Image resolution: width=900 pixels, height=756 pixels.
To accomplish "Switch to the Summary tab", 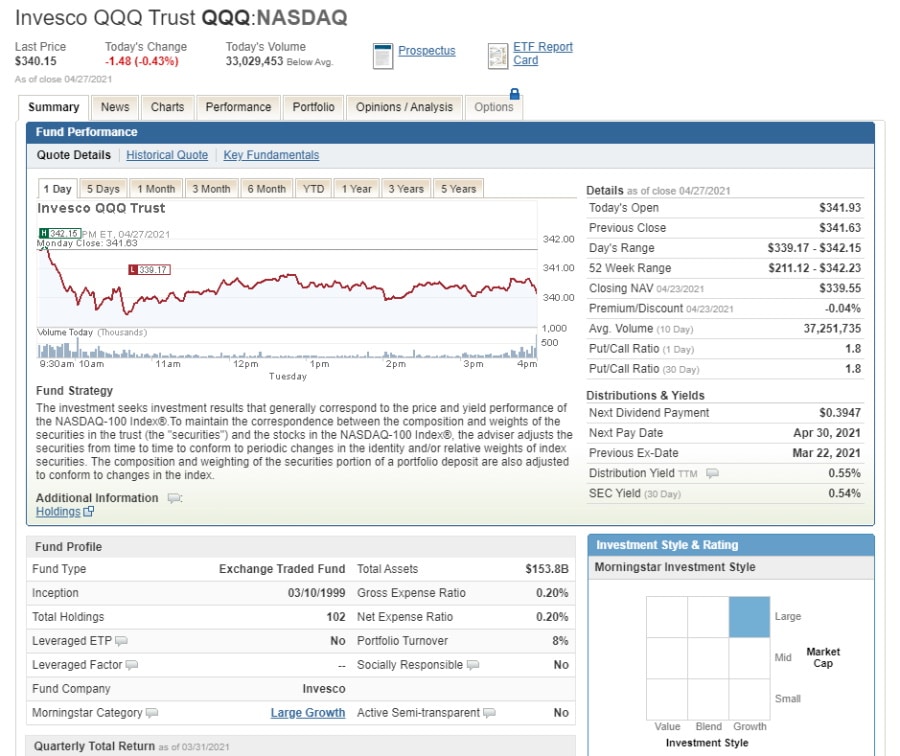I will [x=53, y=107].
